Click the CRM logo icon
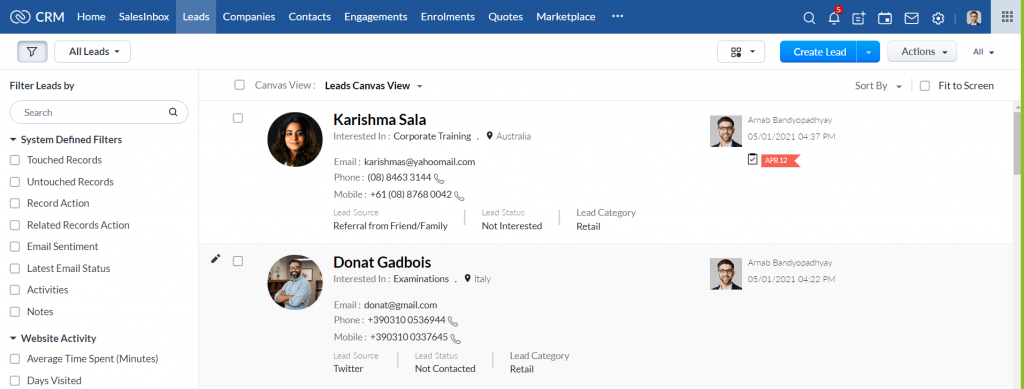This screenshot has height=389, width=1024. (x=21, y=17)
